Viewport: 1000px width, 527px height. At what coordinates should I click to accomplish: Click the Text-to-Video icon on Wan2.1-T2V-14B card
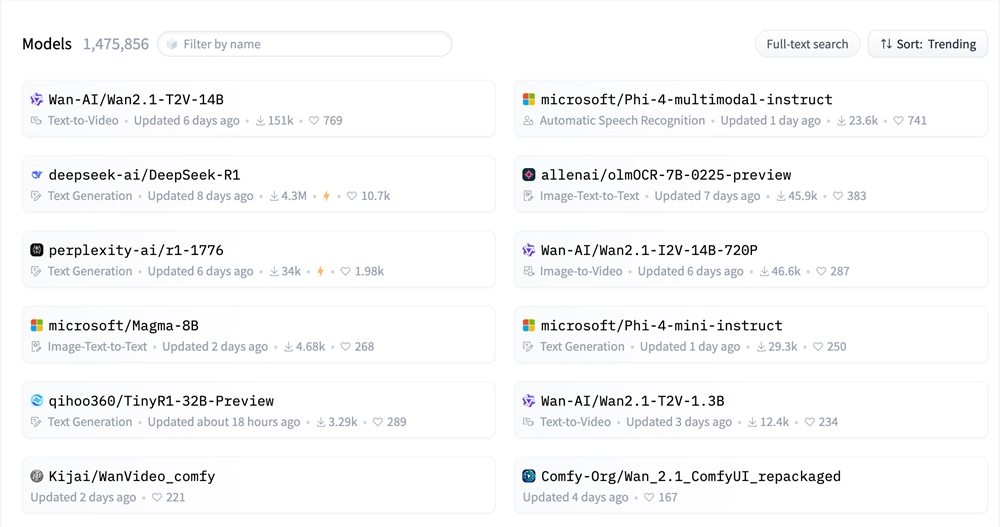coord(36,121)
